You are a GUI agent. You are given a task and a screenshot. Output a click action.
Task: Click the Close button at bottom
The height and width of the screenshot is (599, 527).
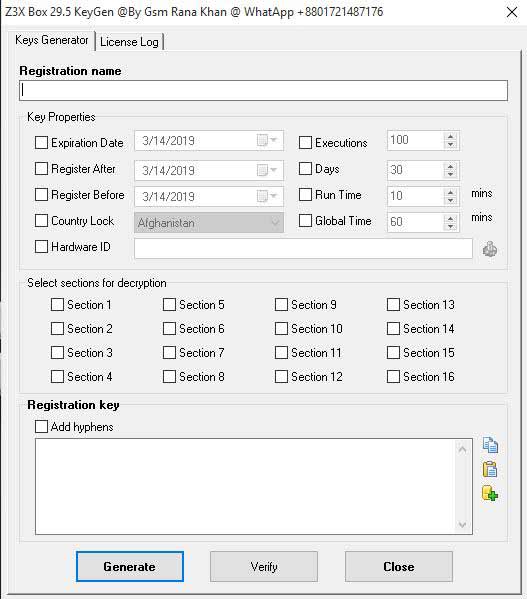(399, 567)
